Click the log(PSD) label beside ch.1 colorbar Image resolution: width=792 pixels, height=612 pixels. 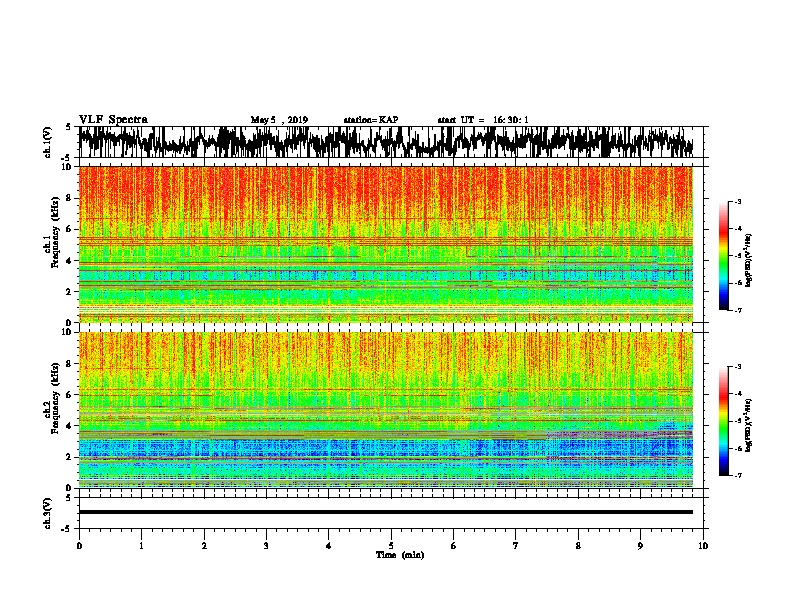(749, 260)
